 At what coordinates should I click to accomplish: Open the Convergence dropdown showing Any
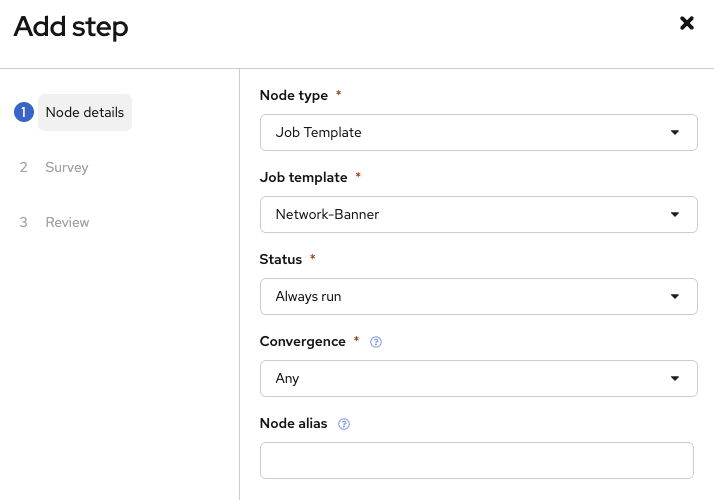coord(479,378)
